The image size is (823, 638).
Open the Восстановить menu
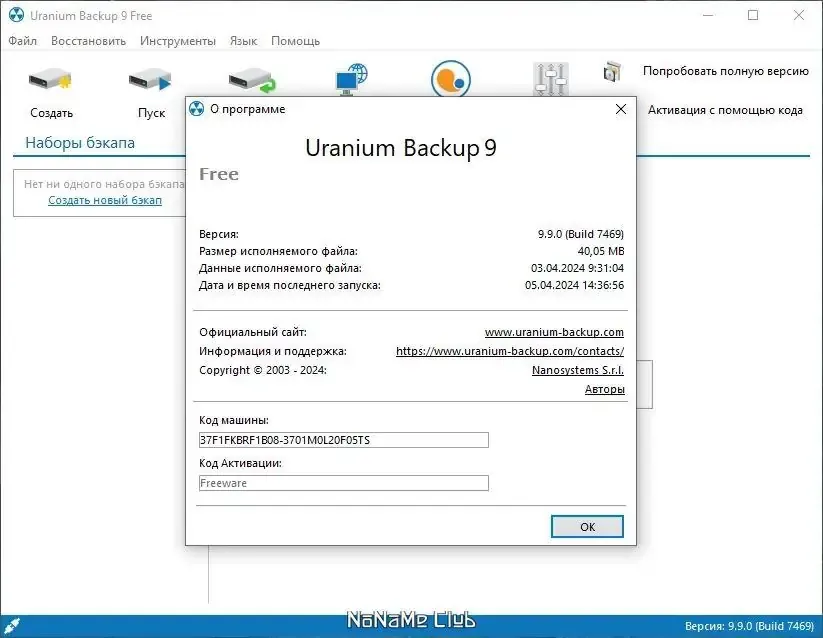tap(88, 41)
